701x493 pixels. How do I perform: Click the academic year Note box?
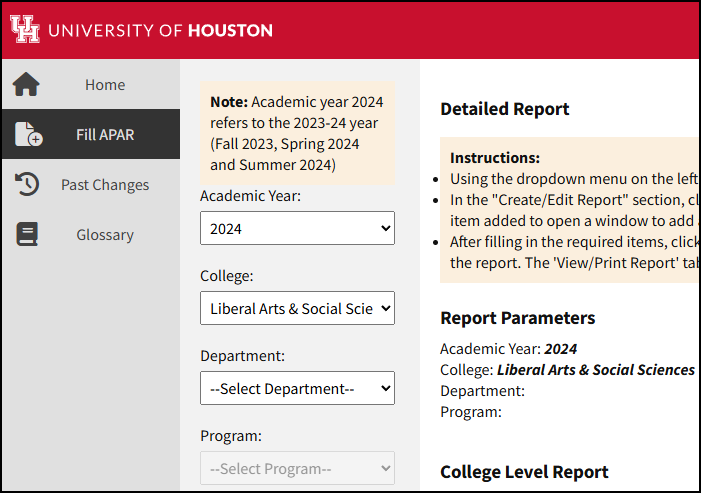[297, 134]
